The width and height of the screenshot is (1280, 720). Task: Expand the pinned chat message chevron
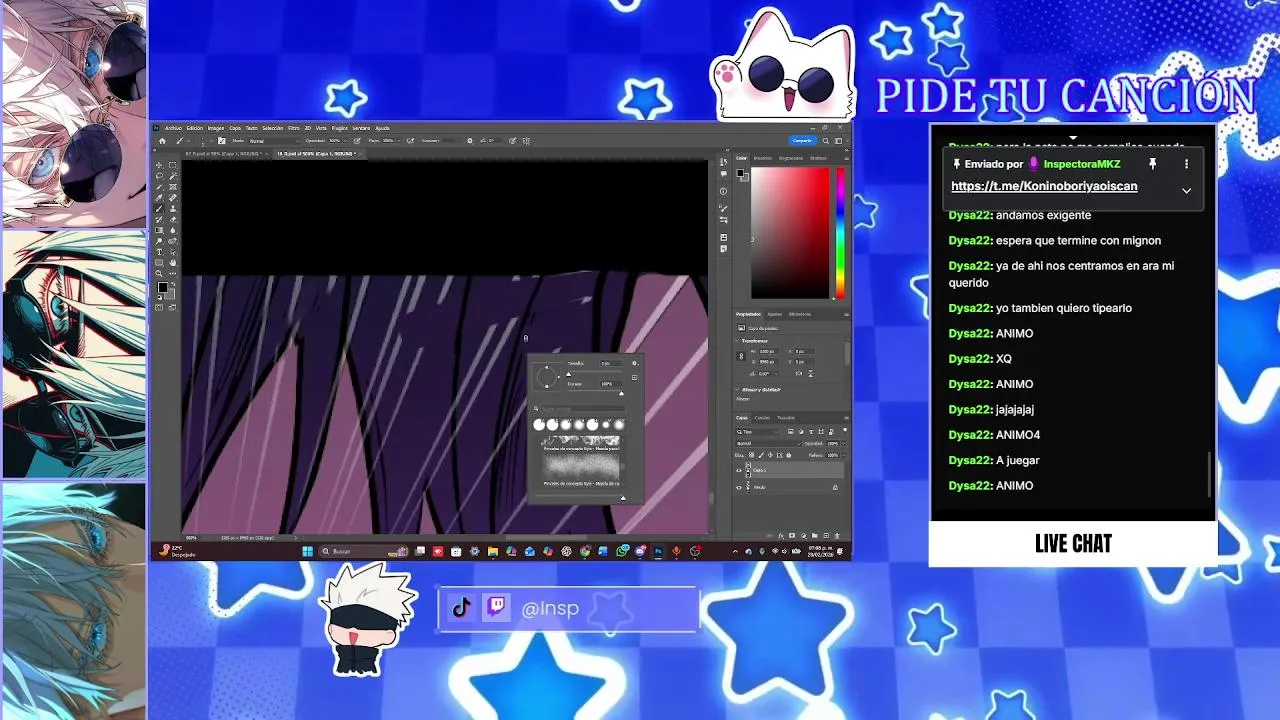(x=1186, y=190)
